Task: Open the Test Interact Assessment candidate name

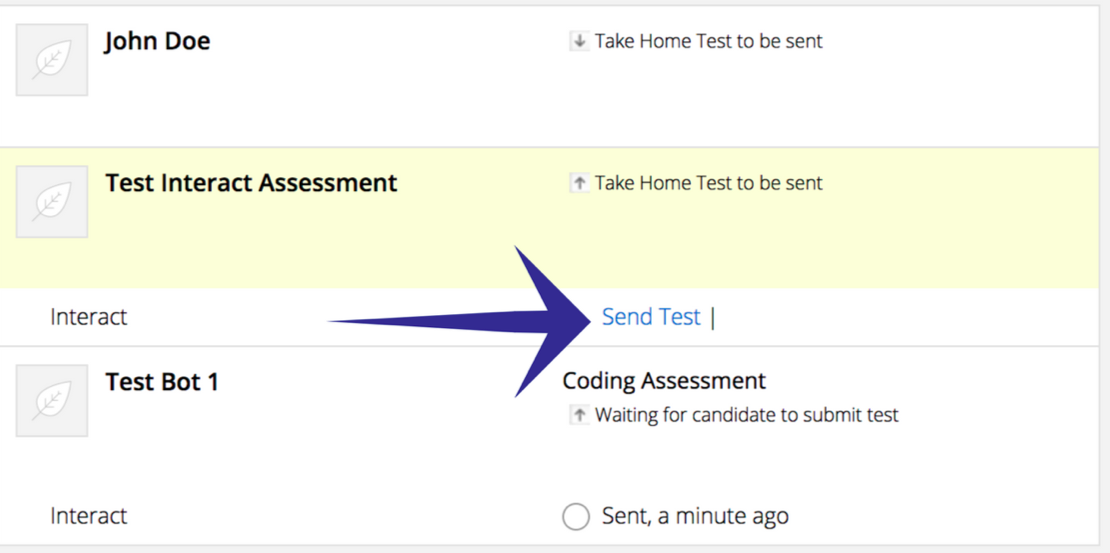Action: 251,183
